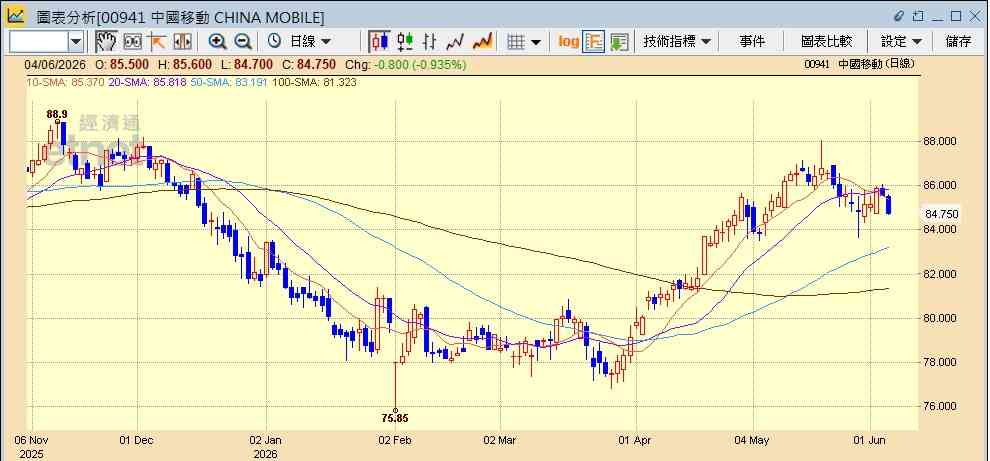Click the 20-SMA: 85.818 legend label
Image resolution: width=990 pixels, height=461 pixels.
pos(147,82)
